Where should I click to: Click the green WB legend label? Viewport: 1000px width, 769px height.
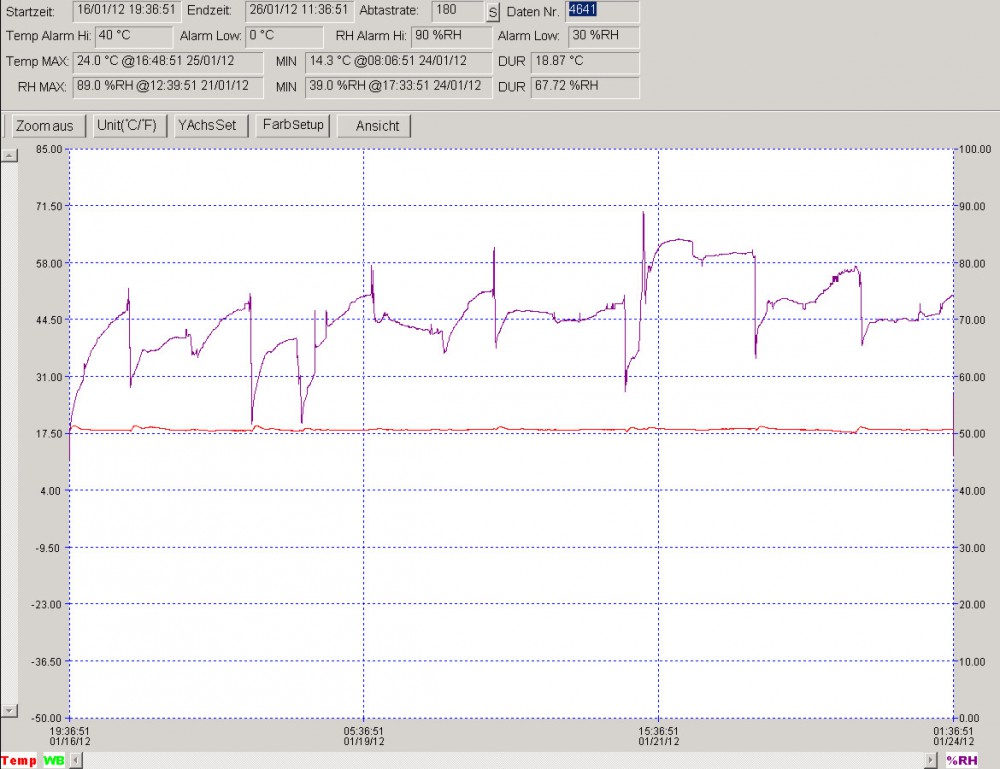(52, 761)
